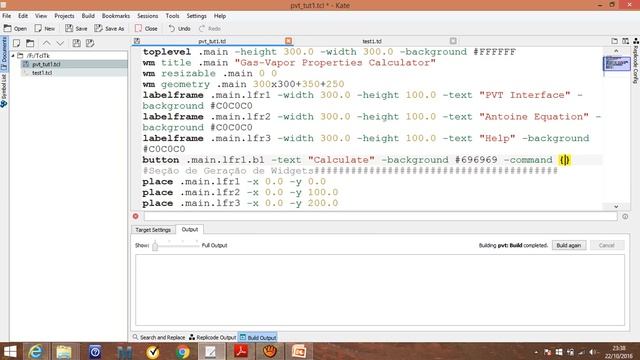Click save icon in Documents panel

click(x=76, y=43)
